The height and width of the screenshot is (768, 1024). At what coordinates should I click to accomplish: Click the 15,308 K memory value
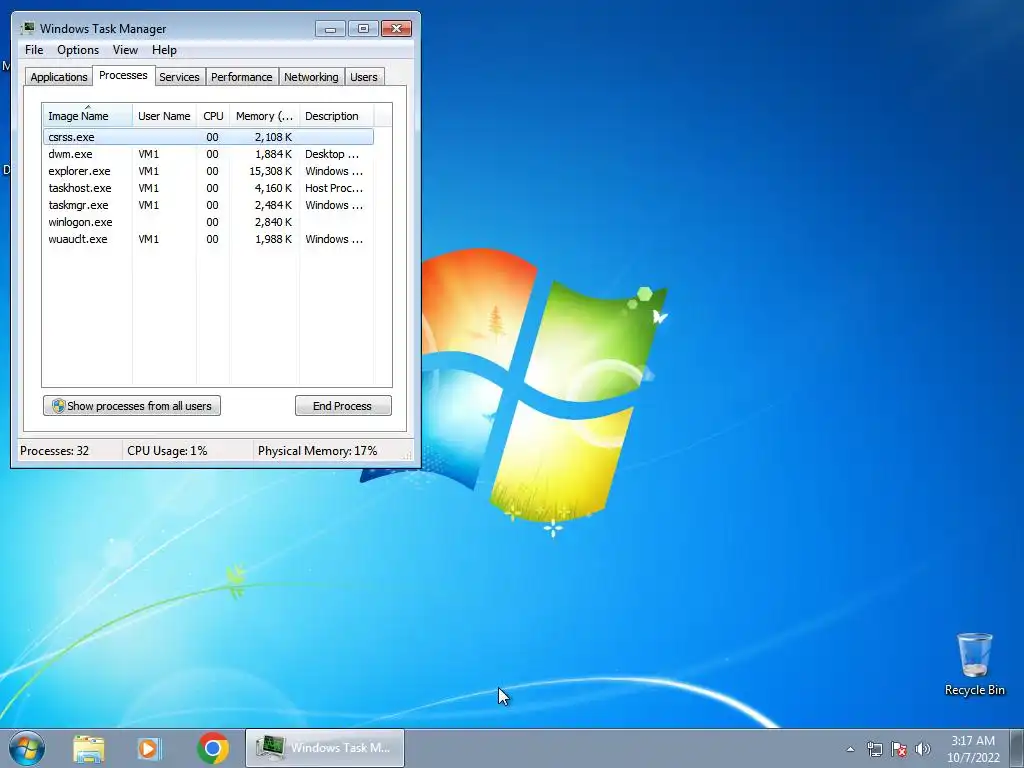(x=270, y=171)
